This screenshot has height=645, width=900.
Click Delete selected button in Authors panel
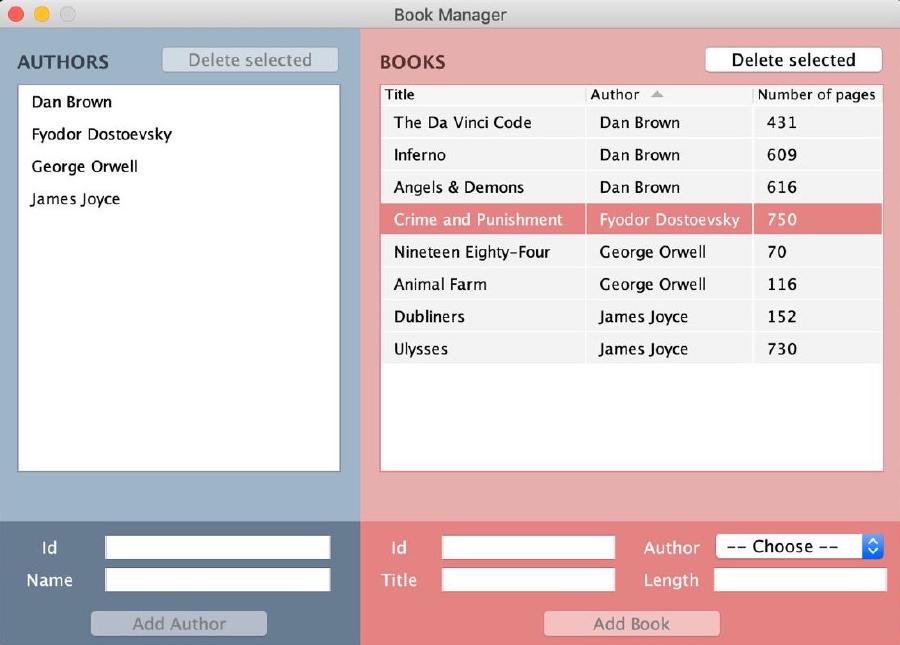point(250,60)
